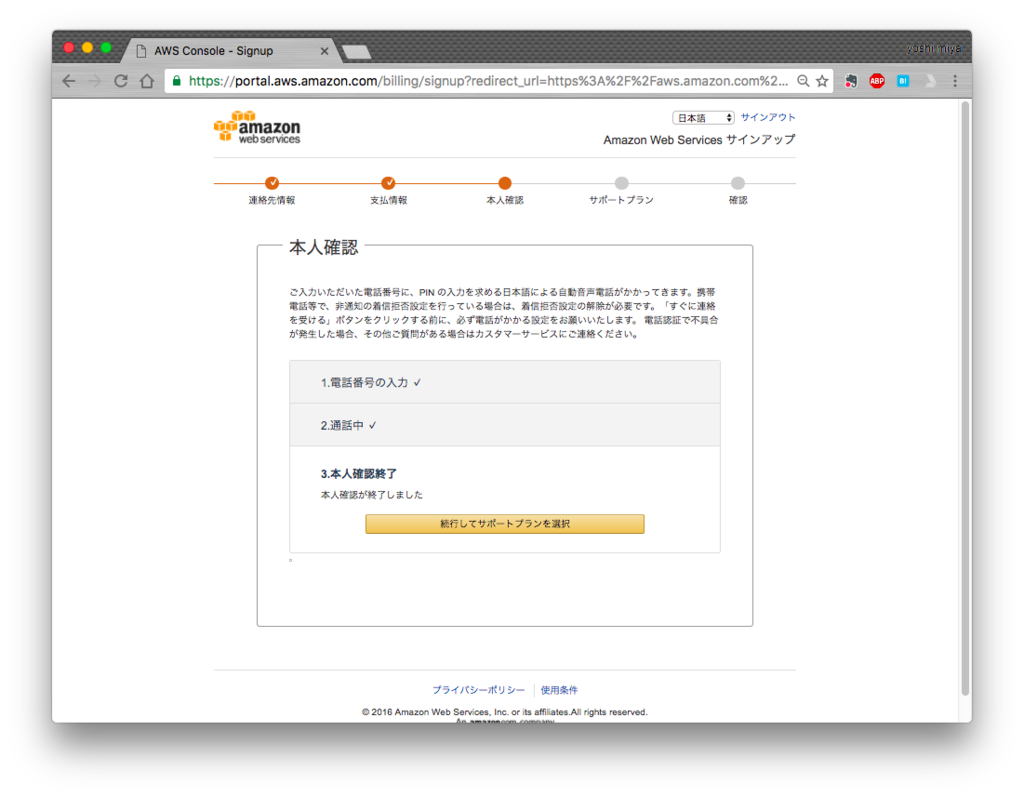Click the Amazon Web Services logo
This screenshot has height=797, width=1024.
(257, 127)
